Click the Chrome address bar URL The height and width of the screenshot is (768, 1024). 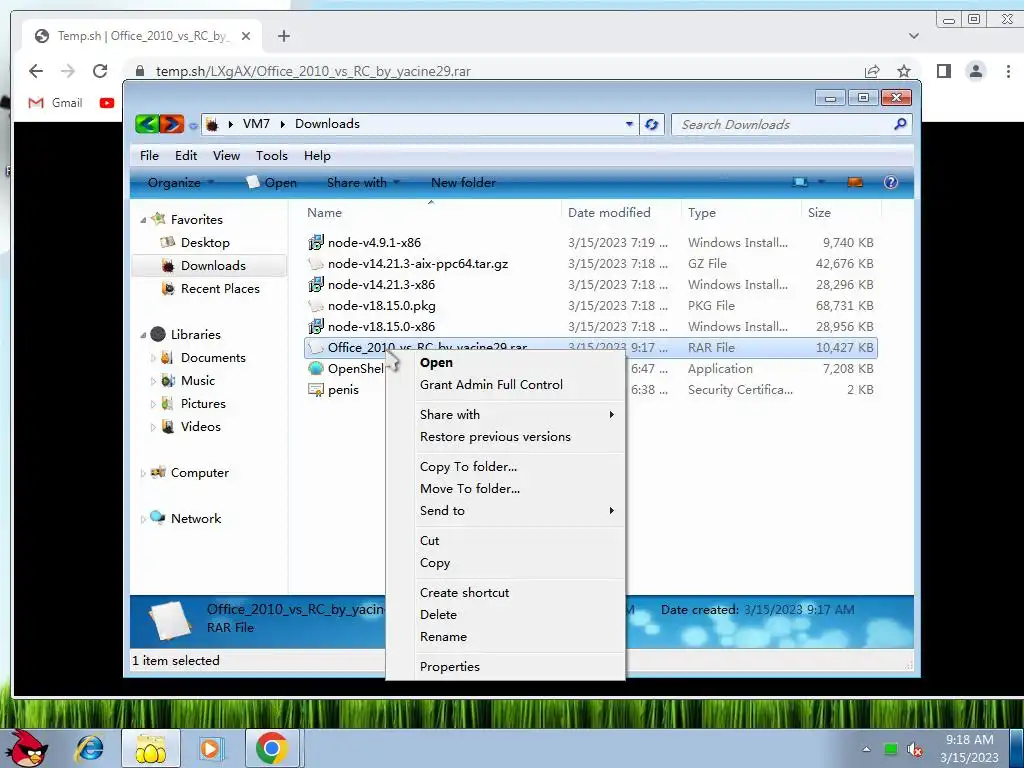(x=313, y=71)
